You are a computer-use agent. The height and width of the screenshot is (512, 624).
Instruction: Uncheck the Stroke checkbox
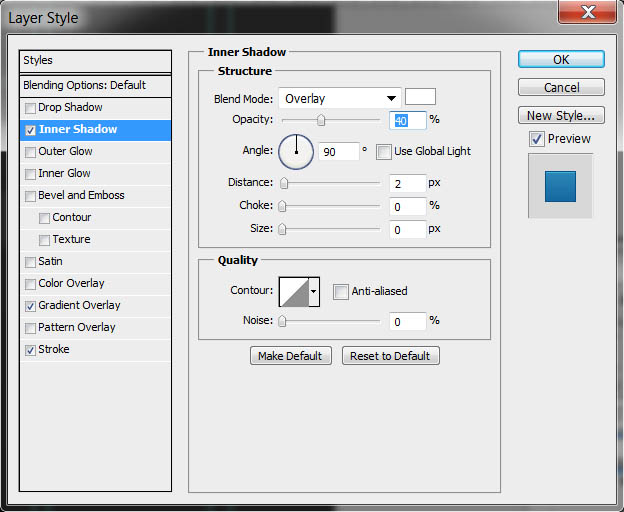(30, 350)
